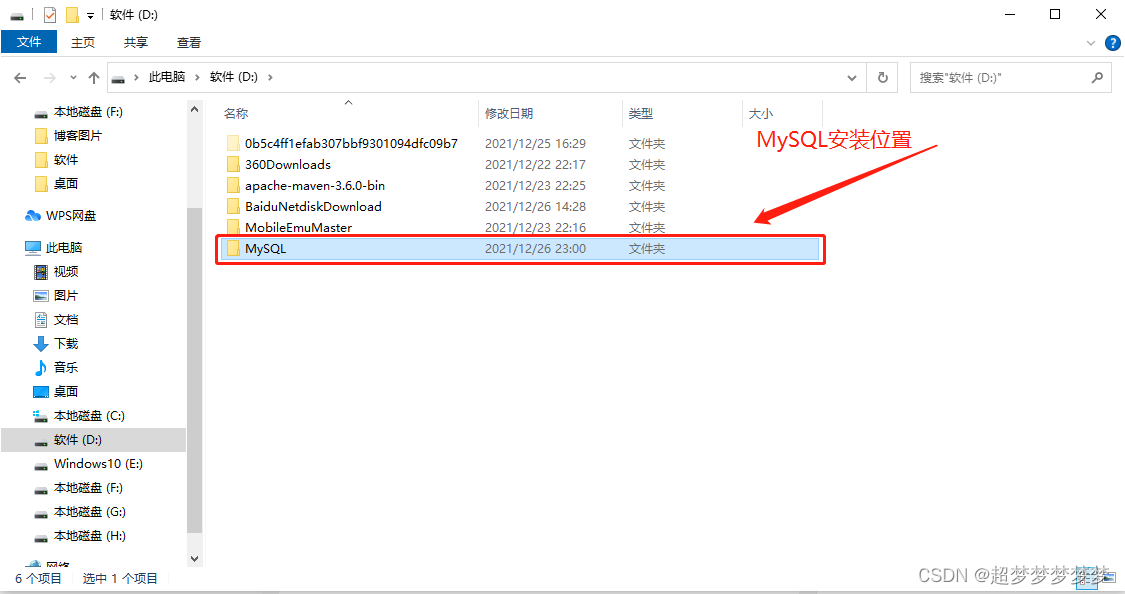The width and height of the screenshot is (1125, 594).
Task: Open the quick access toolbar customize dropdown
Action: 90,15
